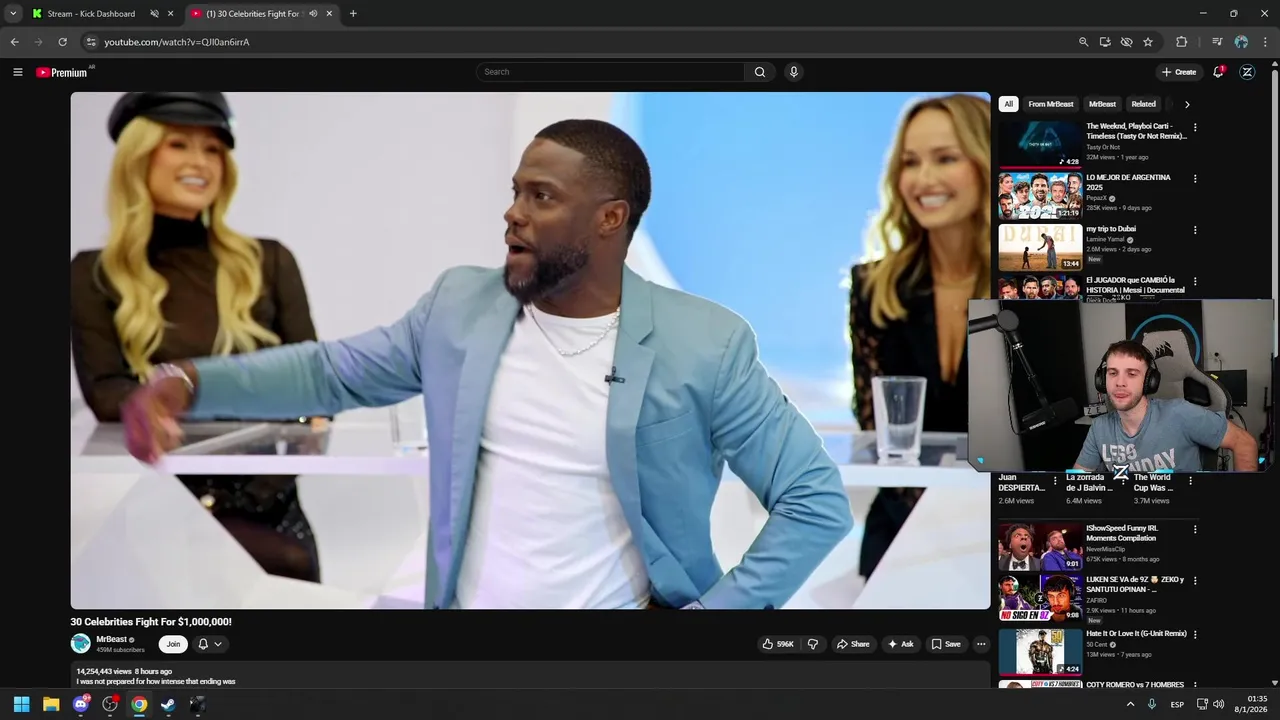Click the Chrome address bar URL

click(176, 42)
